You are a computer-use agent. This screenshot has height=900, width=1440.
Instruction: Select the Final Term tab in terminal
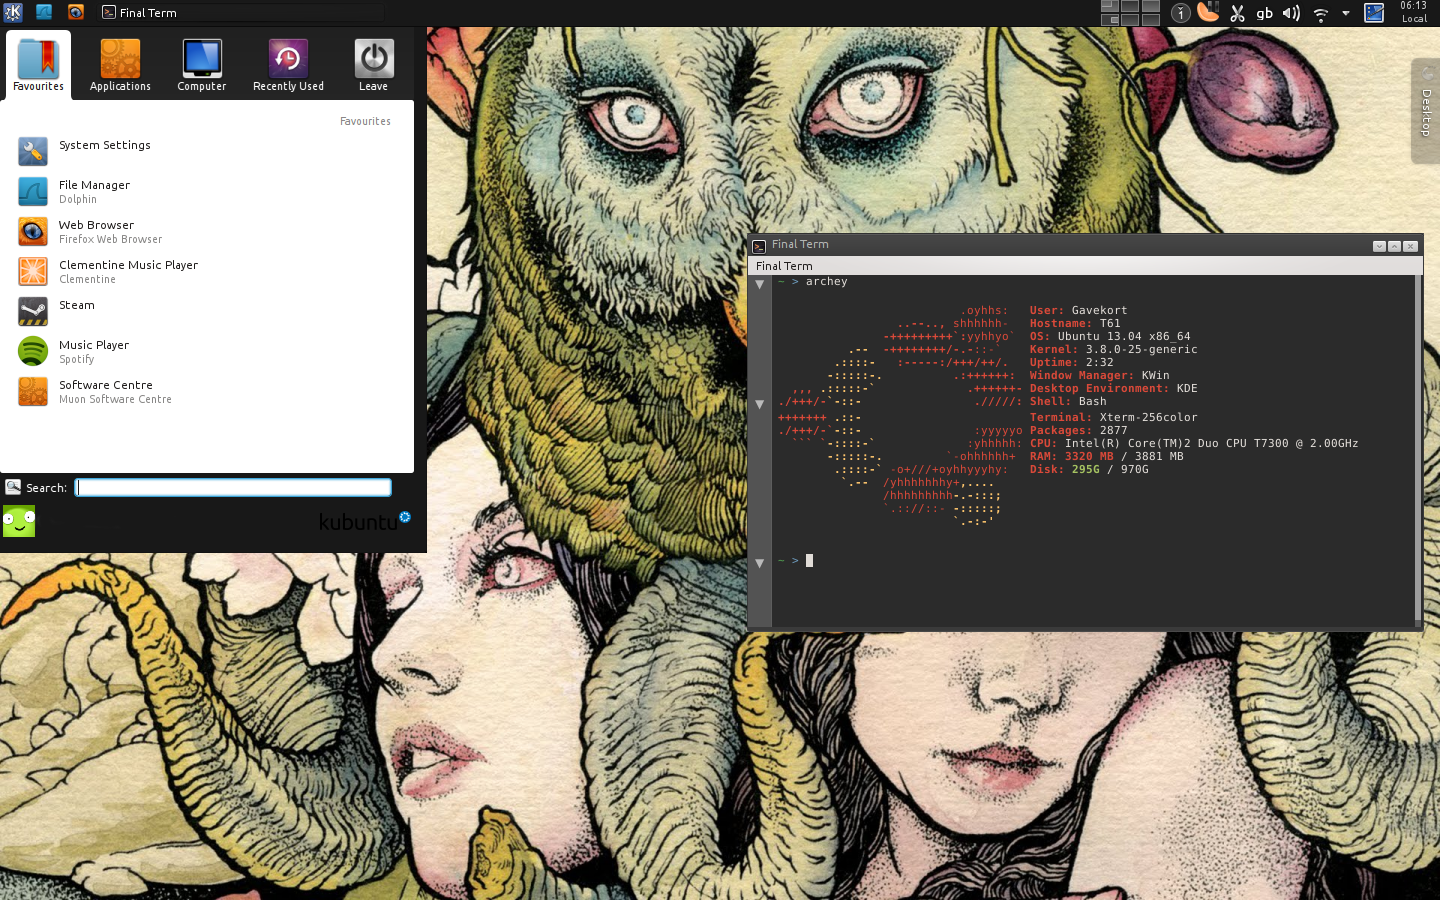(784, 266)
